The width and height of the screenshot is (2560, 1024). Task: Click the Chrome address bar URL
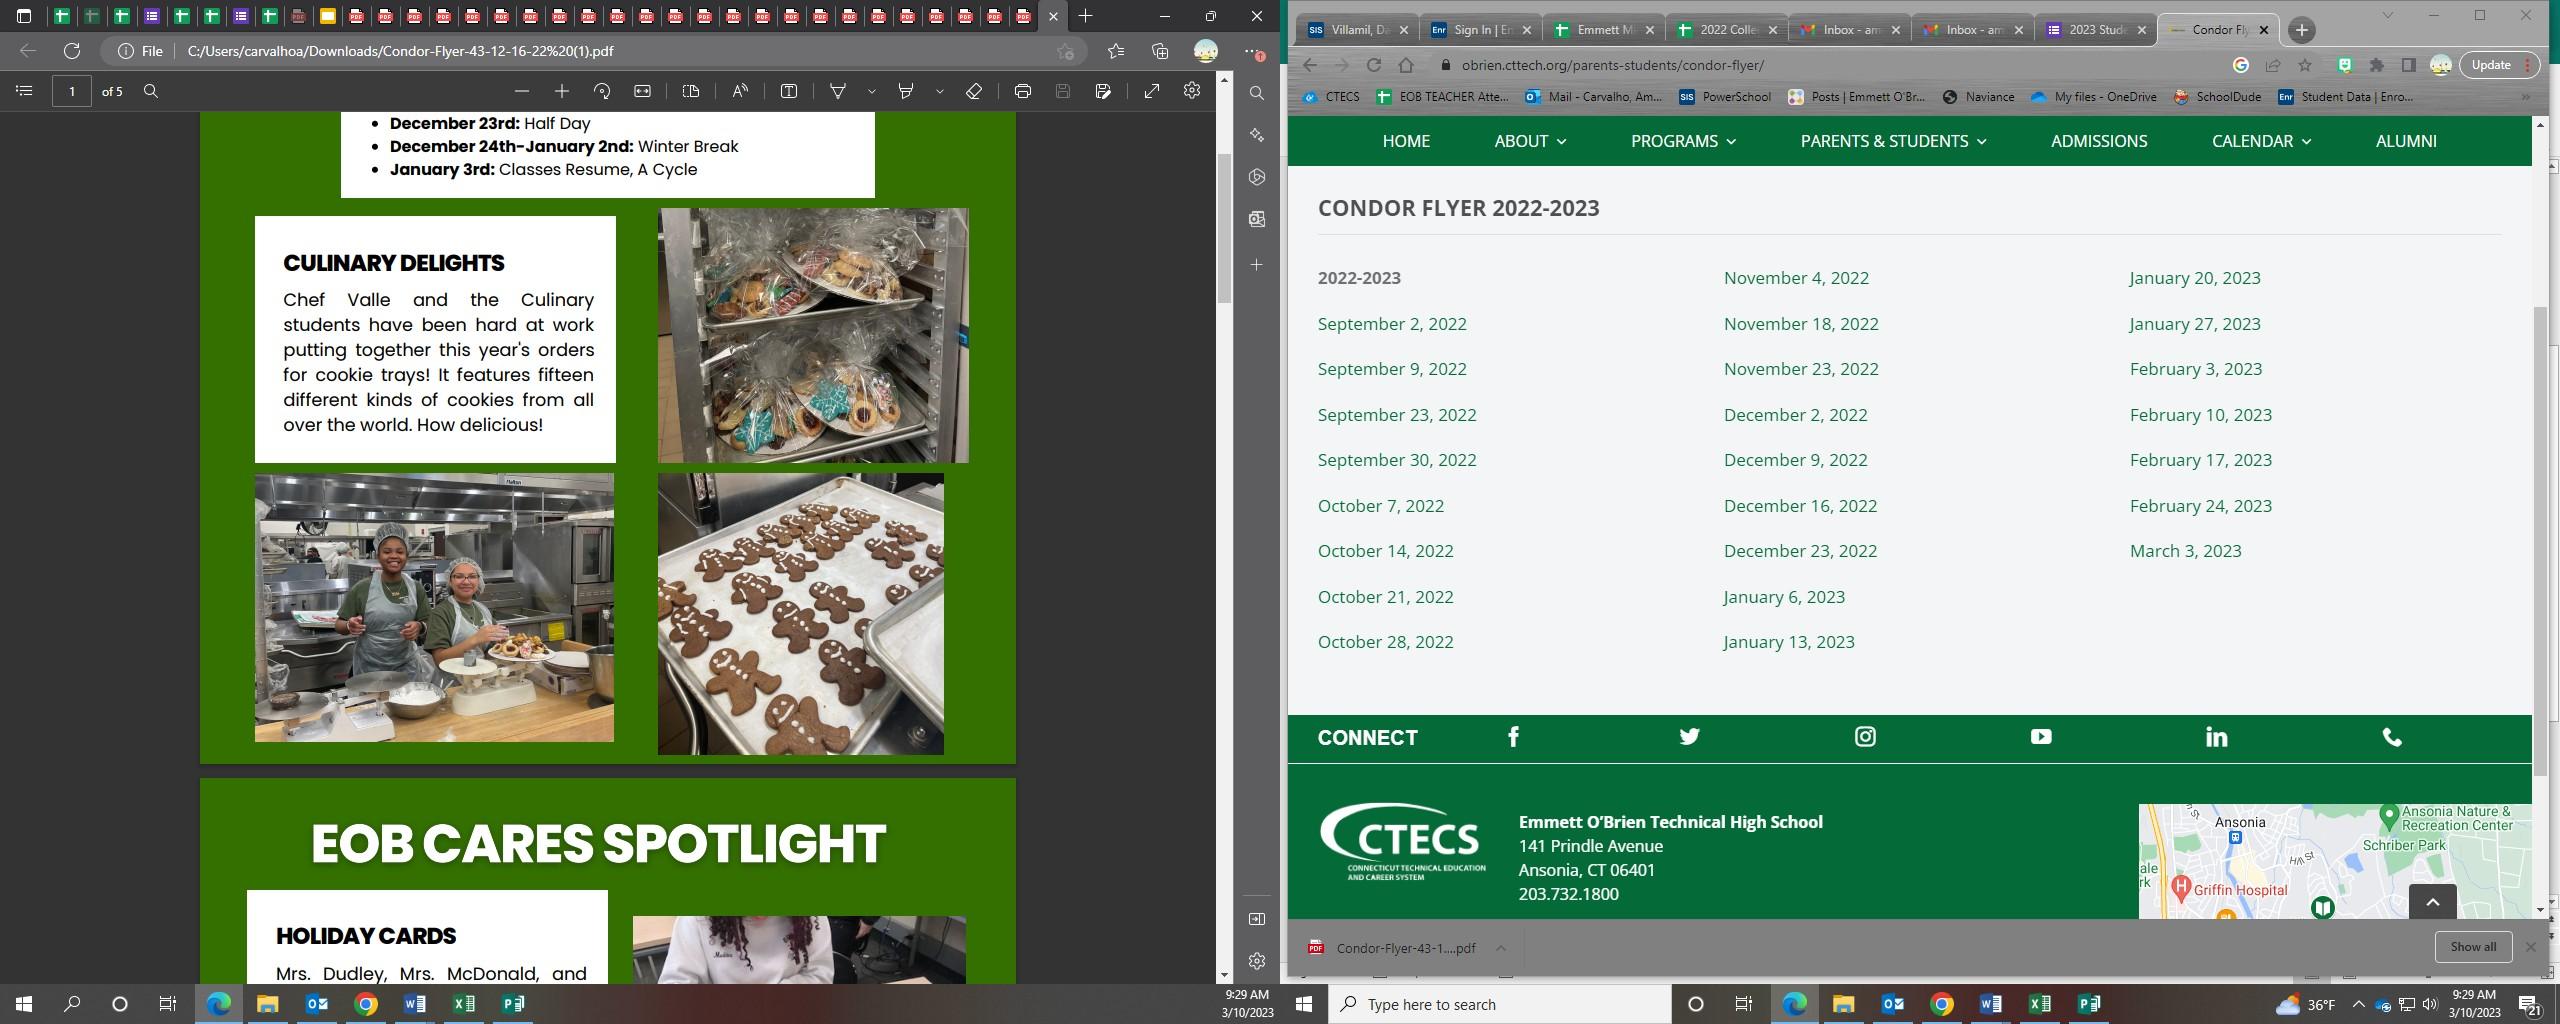tap(1612, 65)
